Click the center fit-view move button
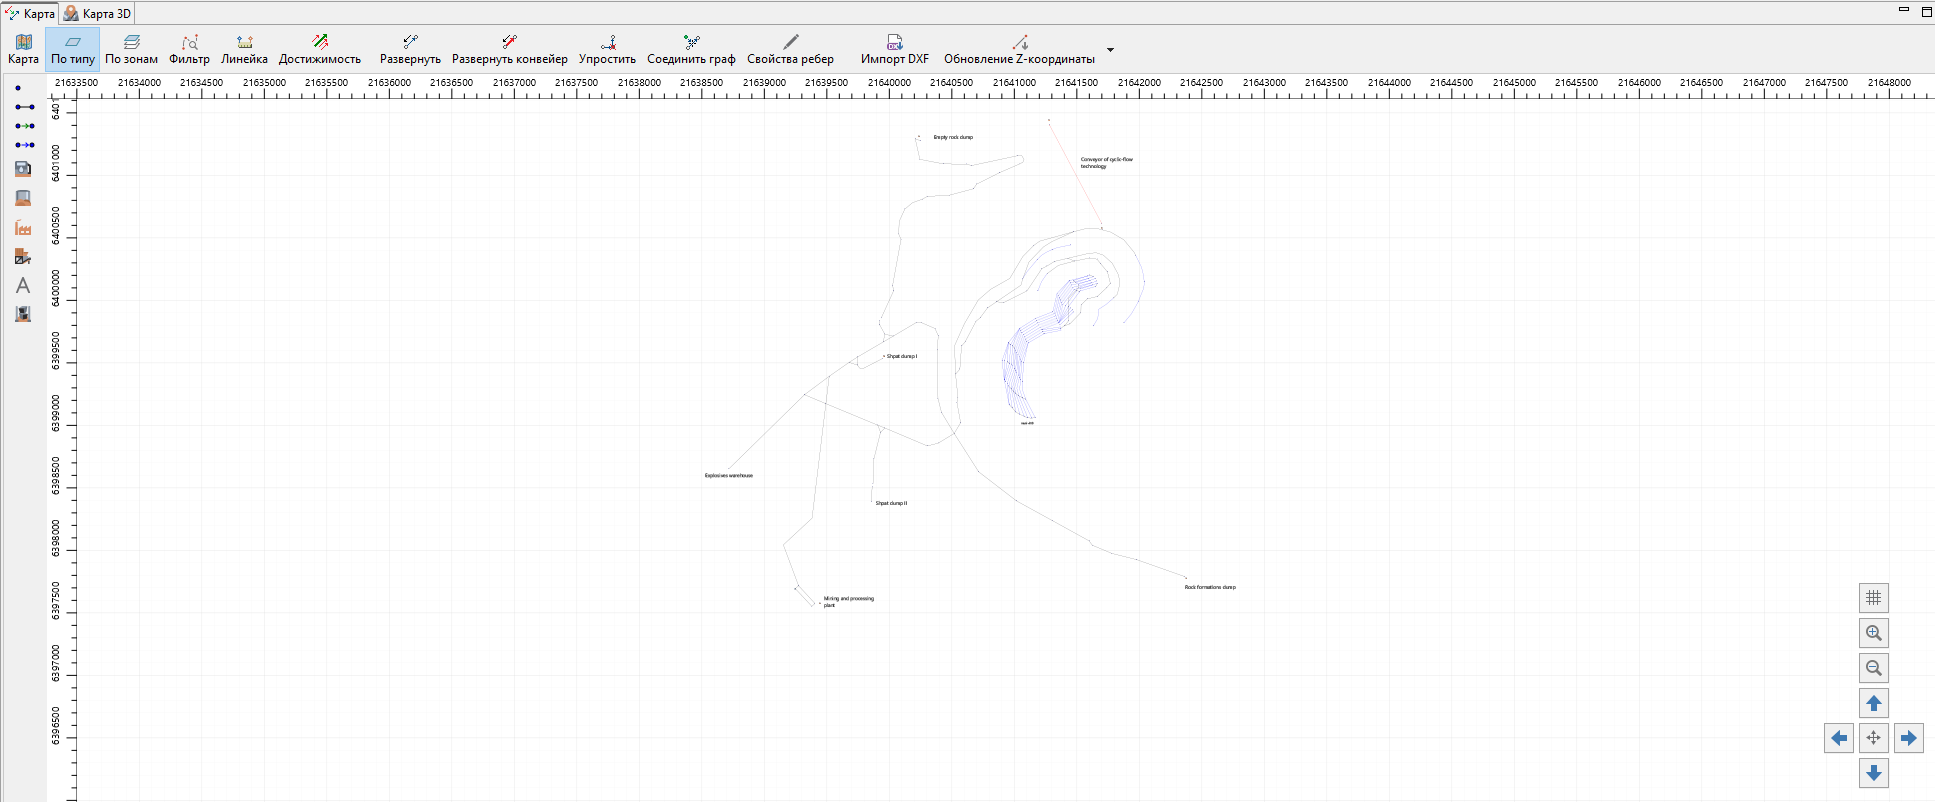 point(1873,738)
